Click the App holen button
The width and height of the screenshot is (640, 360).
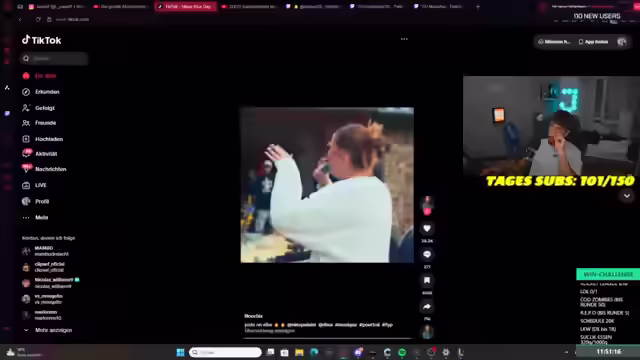[593, 42]
